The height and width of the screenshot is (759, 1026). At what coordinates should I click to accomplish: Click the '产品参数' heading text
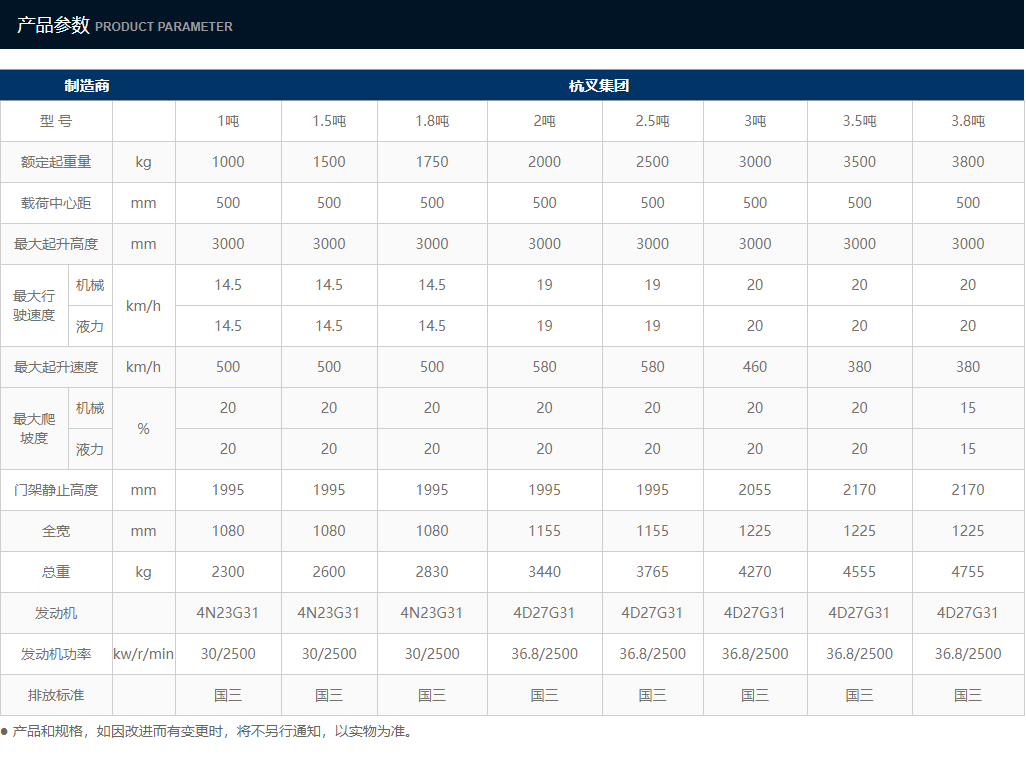53,25
